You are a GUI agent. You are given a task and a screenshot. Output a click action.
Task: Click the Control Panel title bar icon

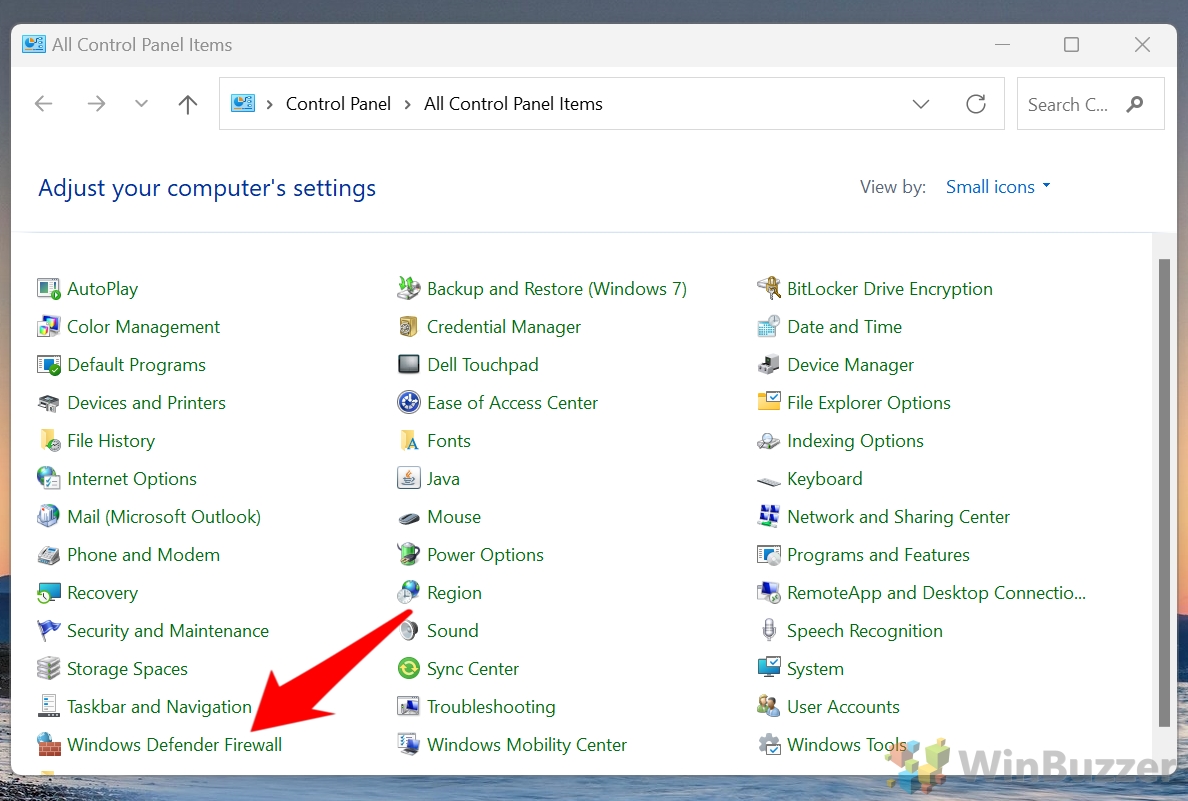pyautogui.click(x=33, y=44)
